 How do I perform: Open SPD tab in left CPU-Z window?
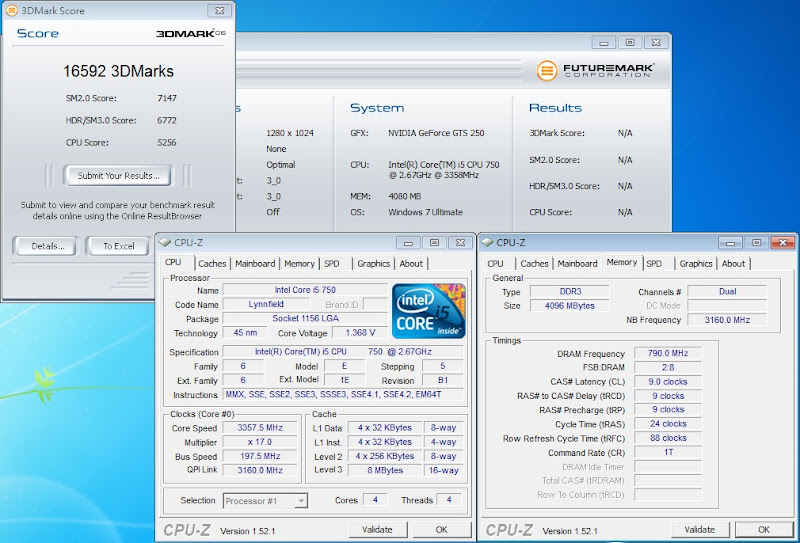tap(332, 264)
